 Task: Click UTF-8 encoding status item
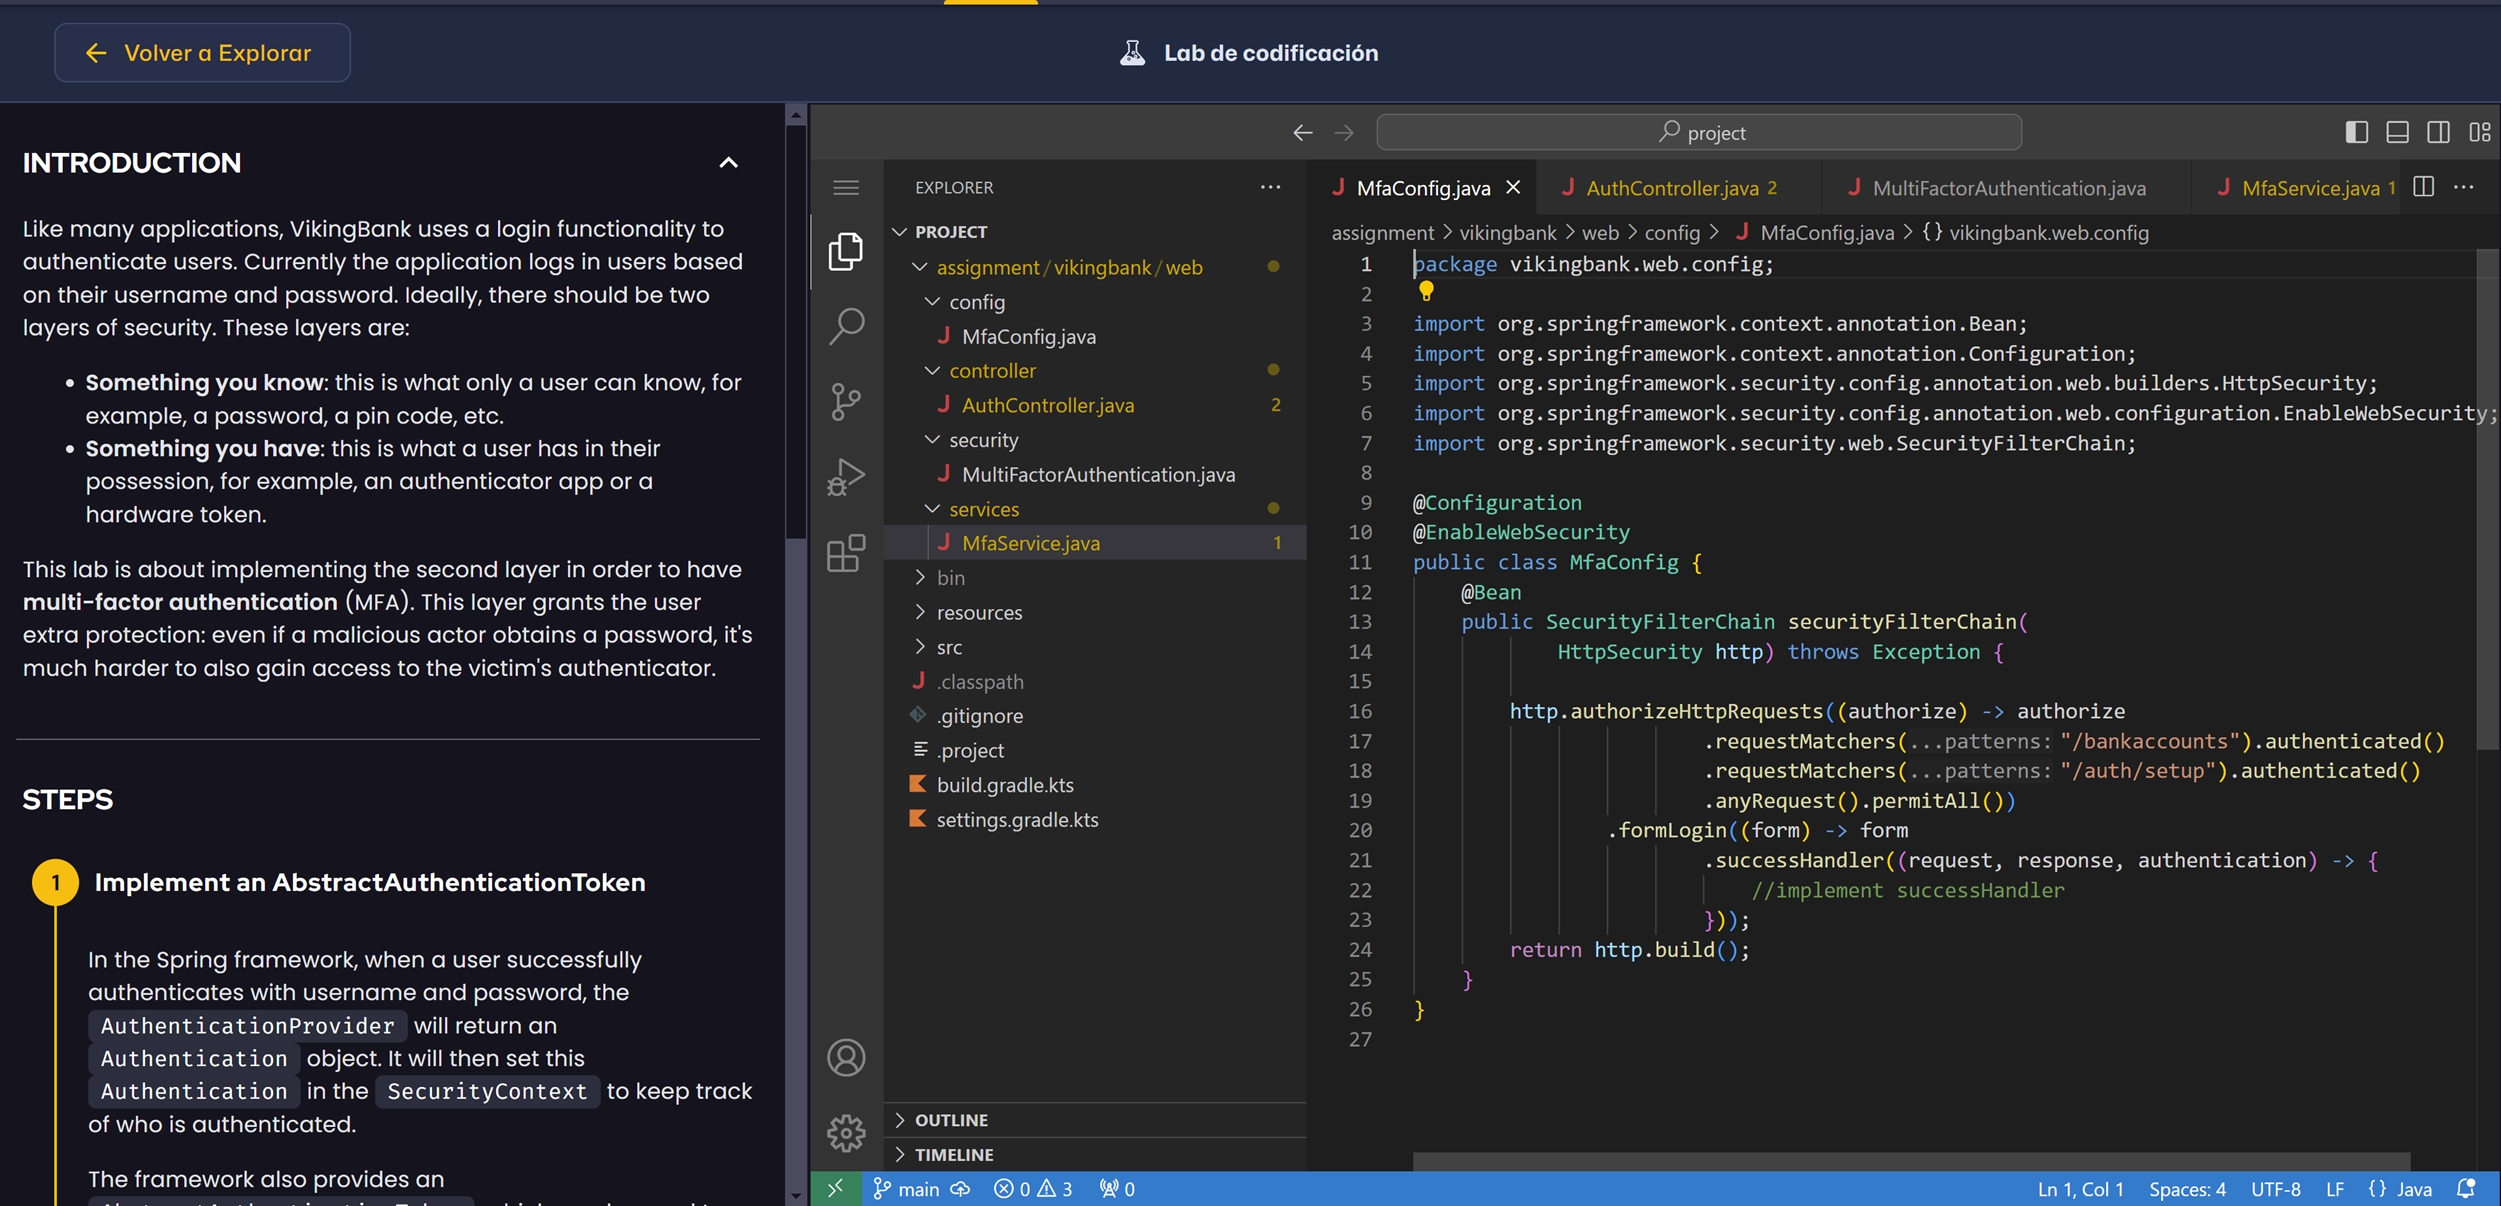(x=2275, y=1189)
